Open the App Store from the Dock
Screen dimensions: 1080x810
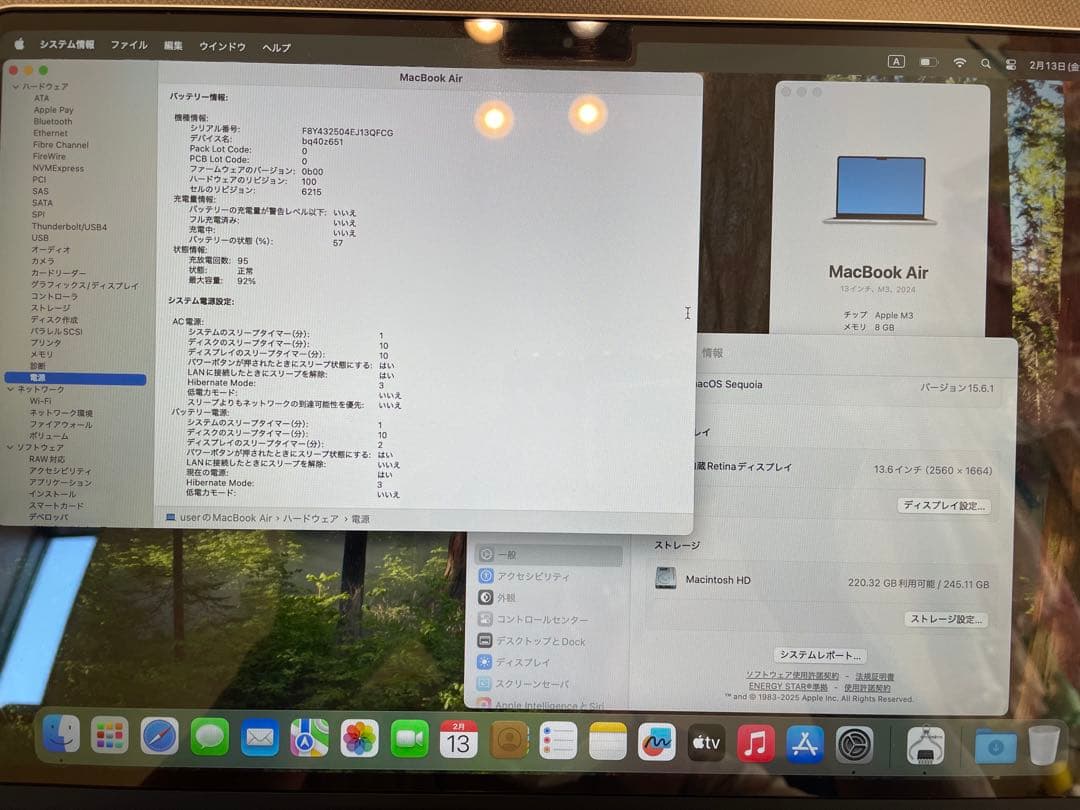coord(804,742)
